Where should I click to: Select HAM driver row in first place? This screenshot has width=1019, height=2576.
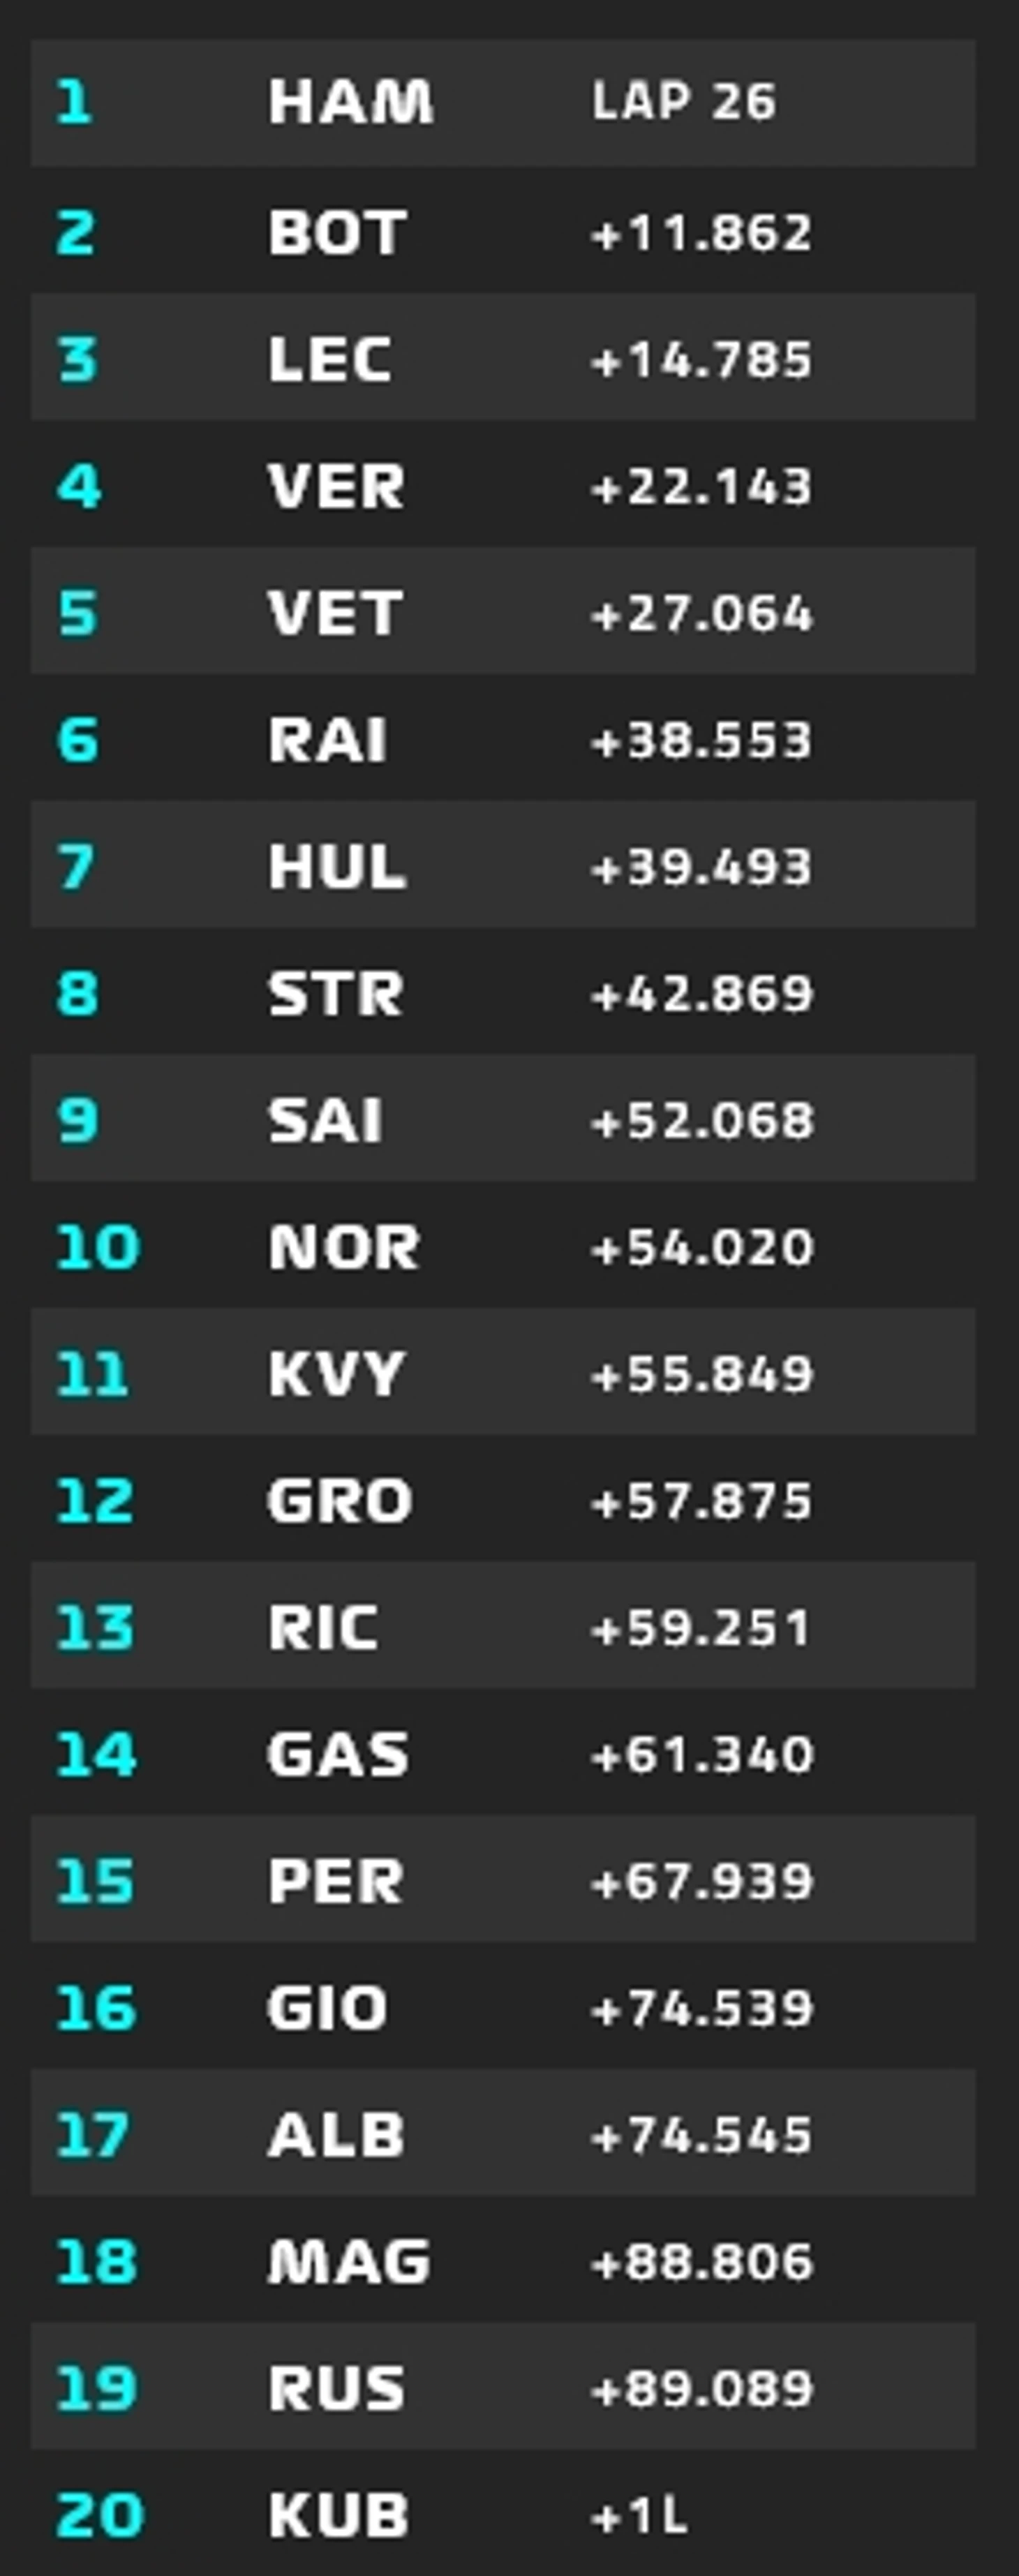pos(503,103)
